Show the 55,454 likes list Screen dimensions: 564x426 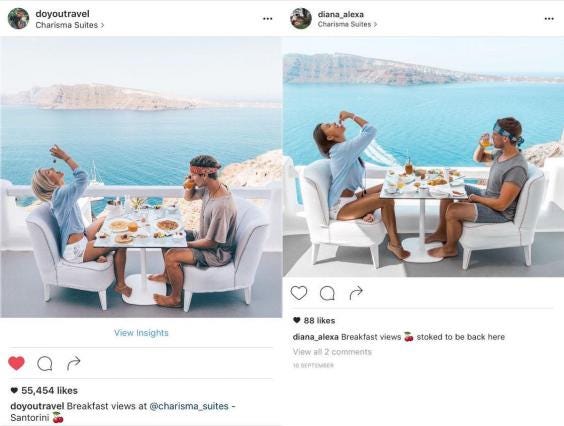(44, 390)
